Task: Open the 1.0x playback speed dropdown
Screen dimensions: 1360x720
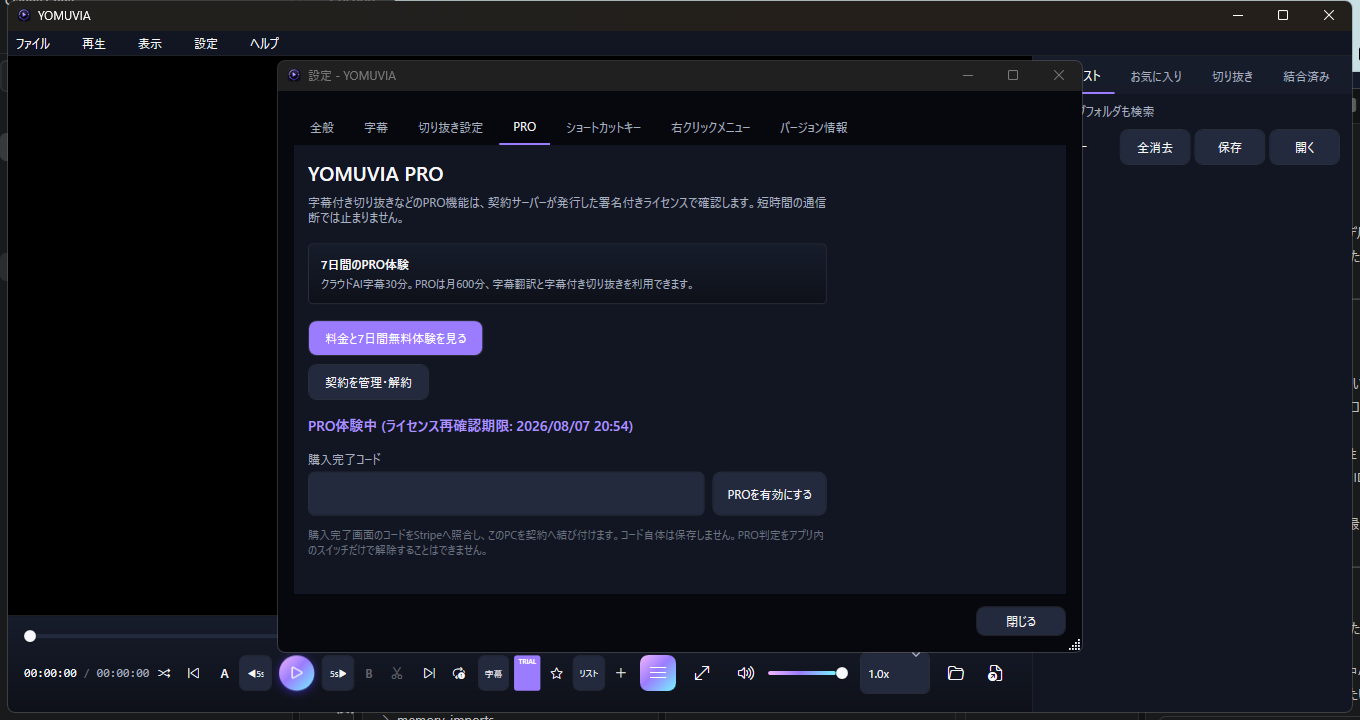Action: [894, 673]
